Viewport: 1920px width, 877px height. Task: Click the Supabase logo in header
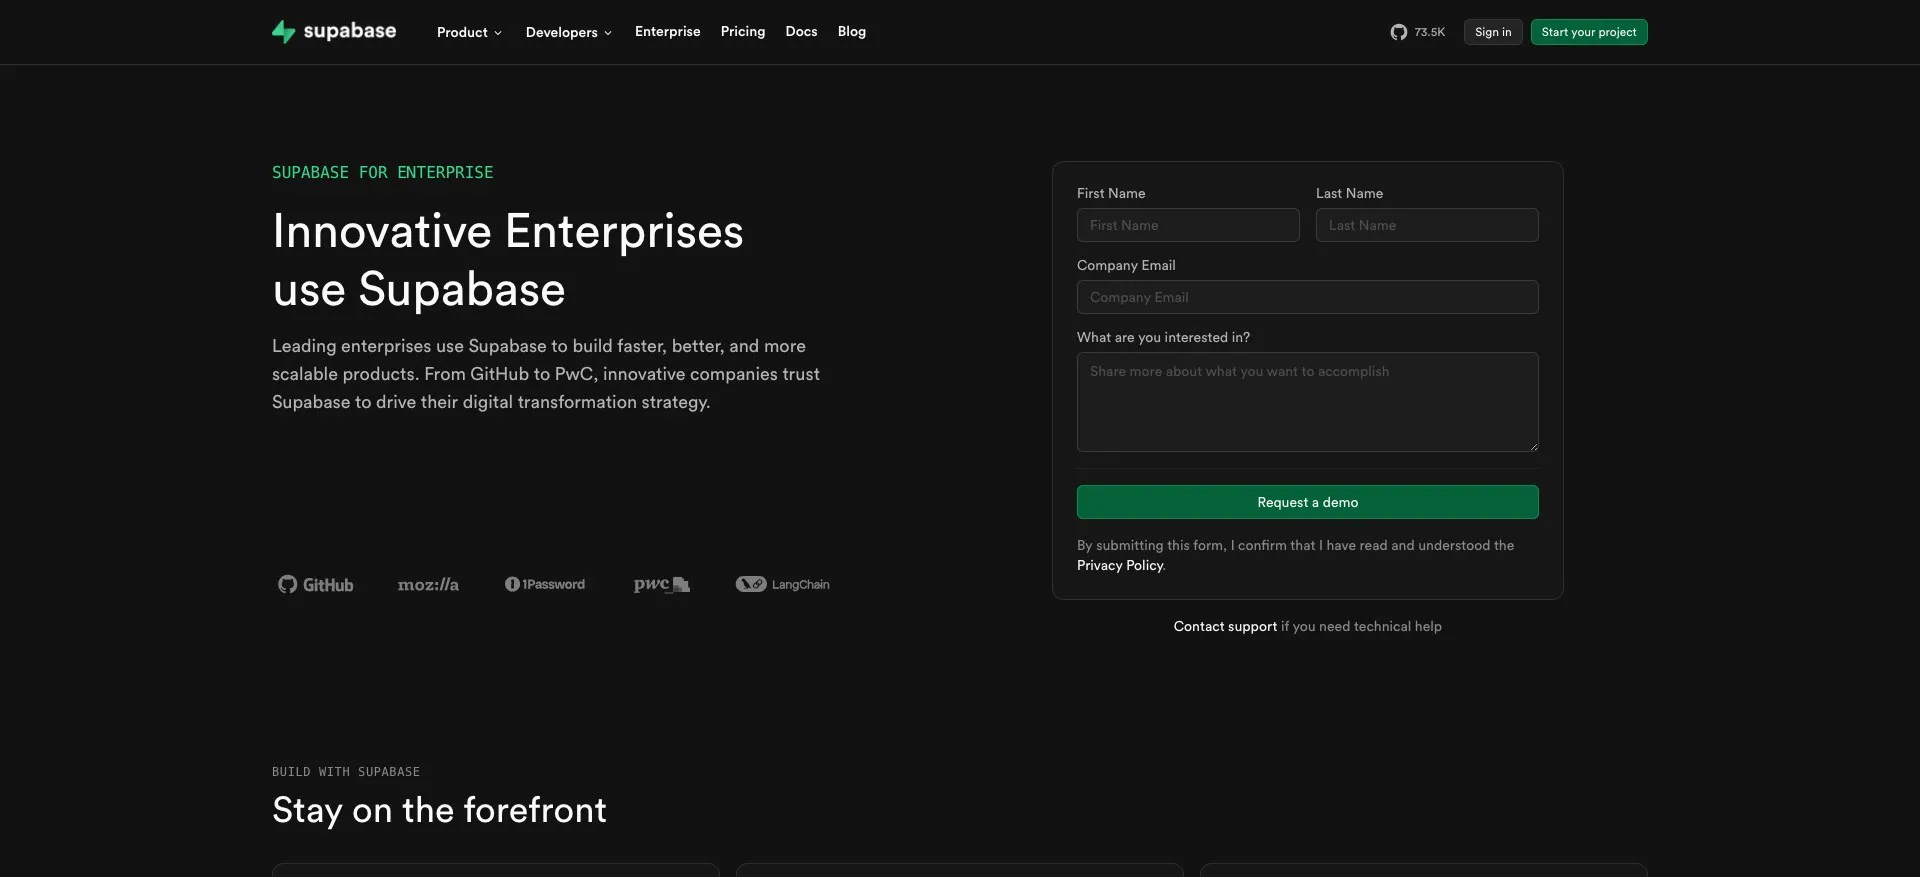[x=334, y=31]
